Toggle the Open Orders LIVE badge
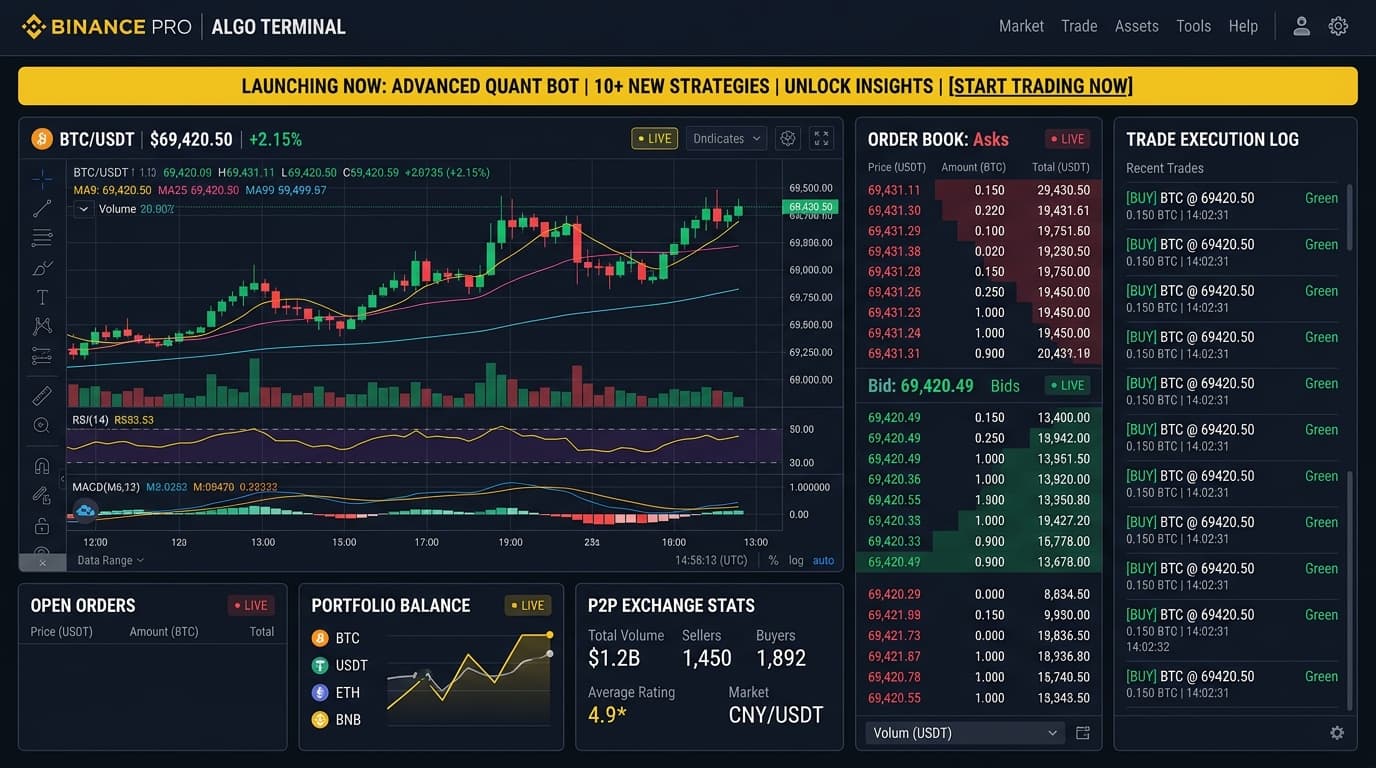The image size is (1376, 768). click(250, 605)
